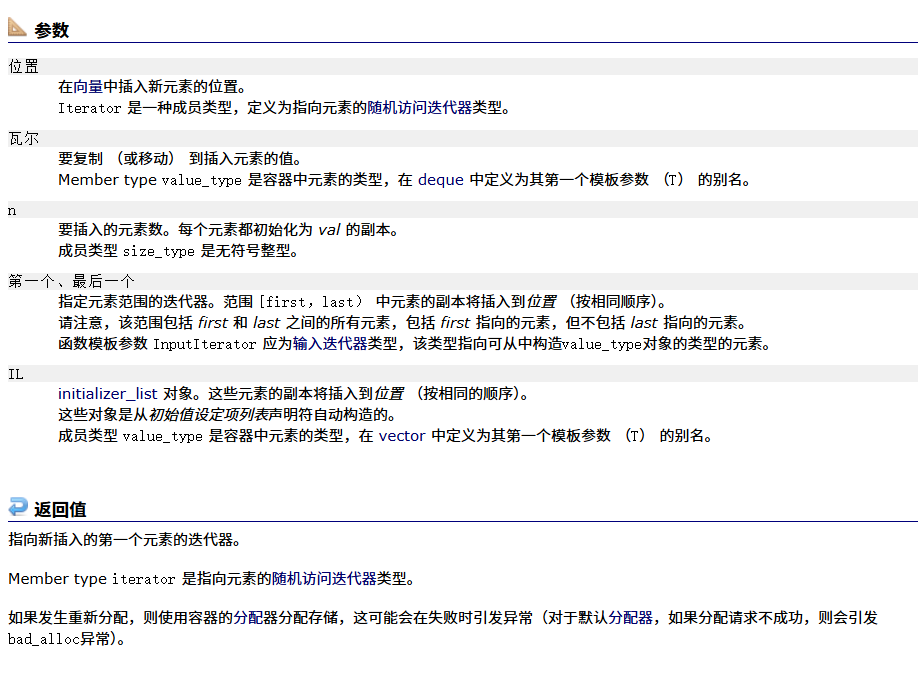Click the 返回值 section heading

pyautogui.click(x=60, y=509)
